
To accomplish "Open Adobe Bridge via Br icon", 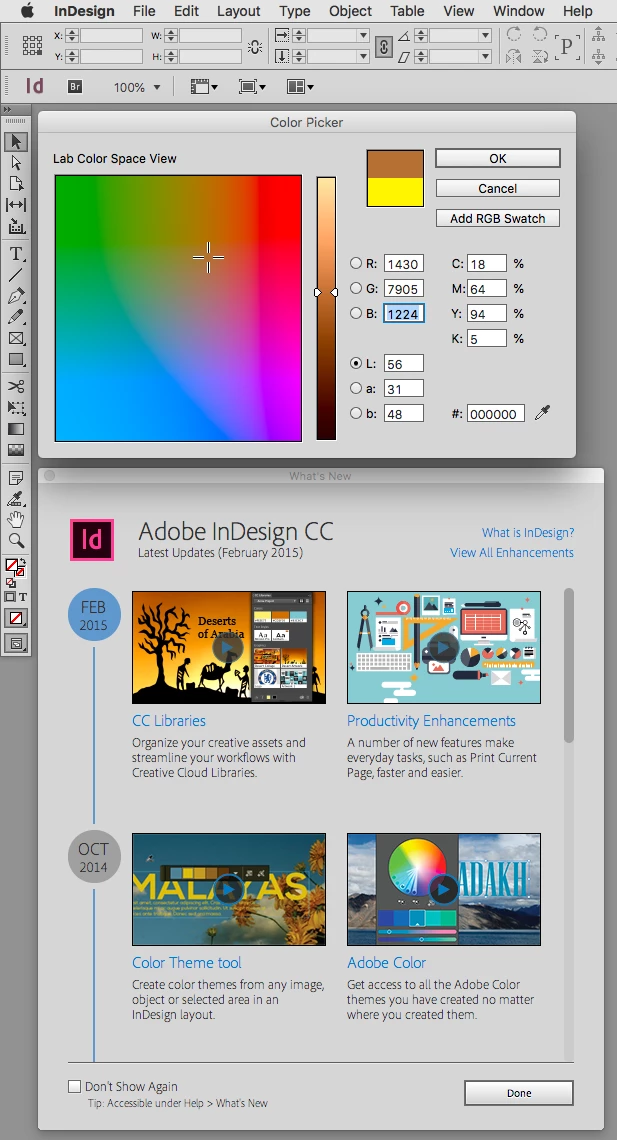I will [75, 87].
